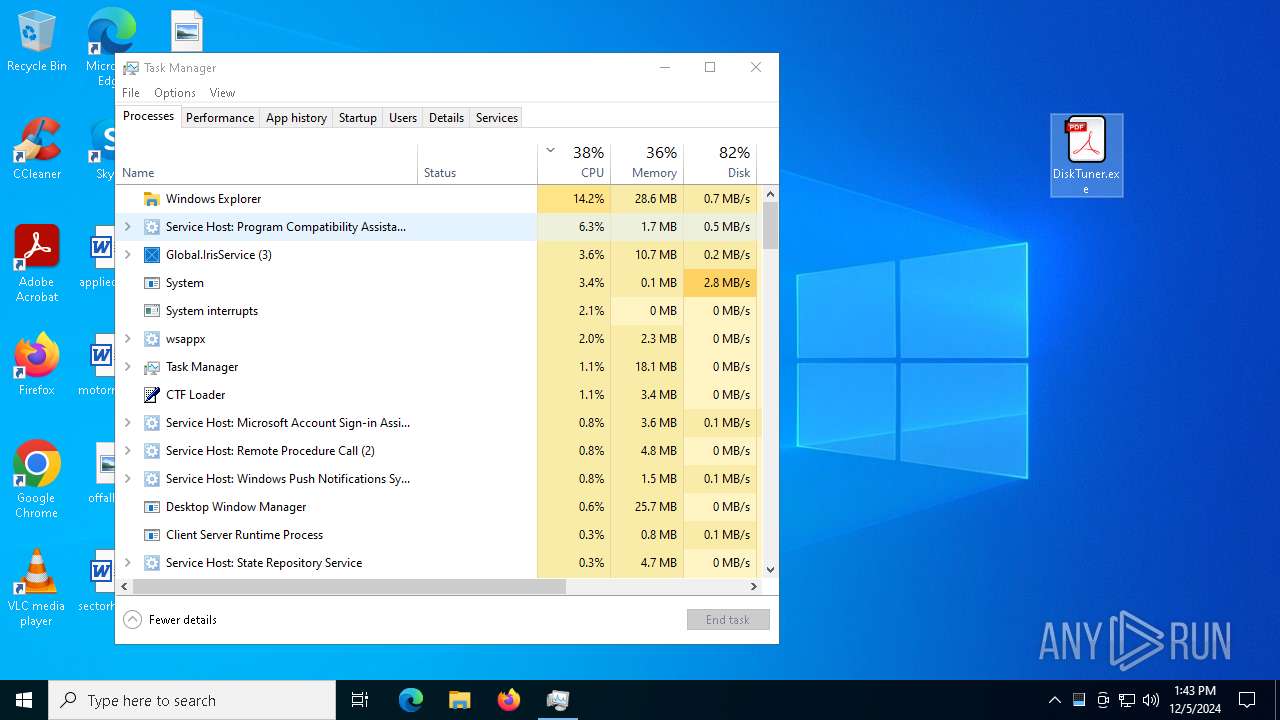Screen dimensions: 1280x720
Task: Click the wsappx gear icon
Action: pos(152,339)
